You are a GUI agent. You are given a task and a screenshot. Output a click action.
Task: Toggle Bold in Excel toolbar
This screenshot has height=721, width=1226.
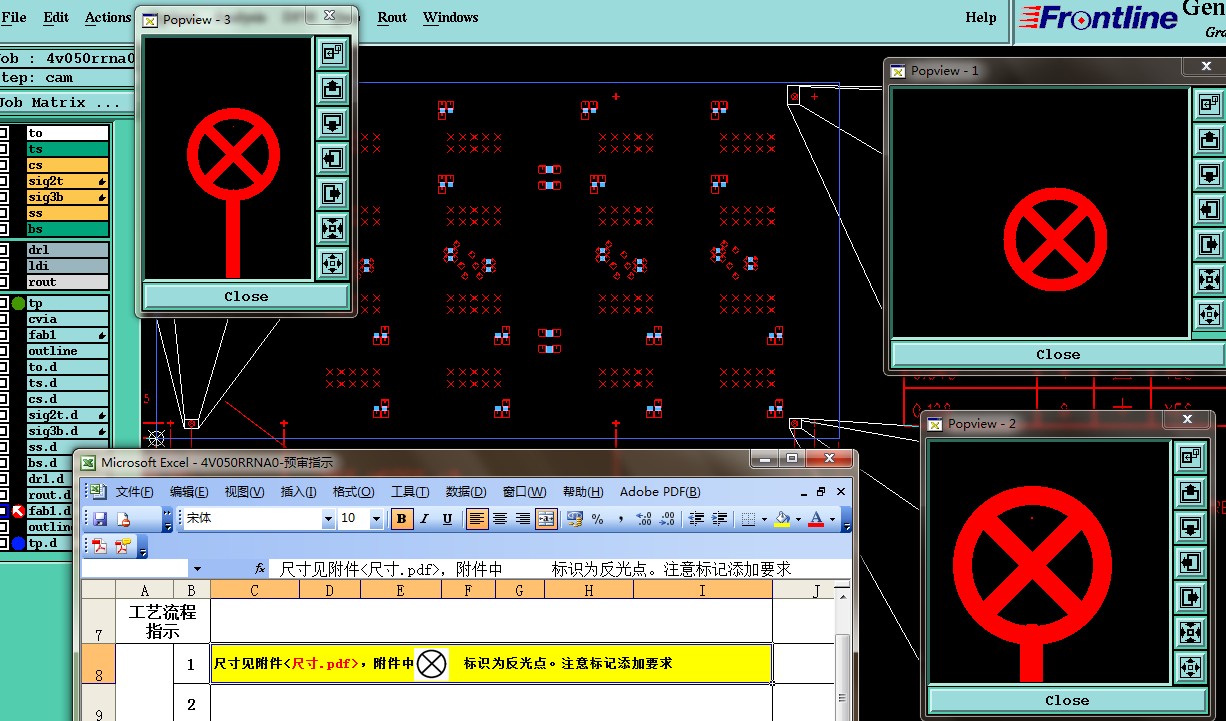(402, 519)
